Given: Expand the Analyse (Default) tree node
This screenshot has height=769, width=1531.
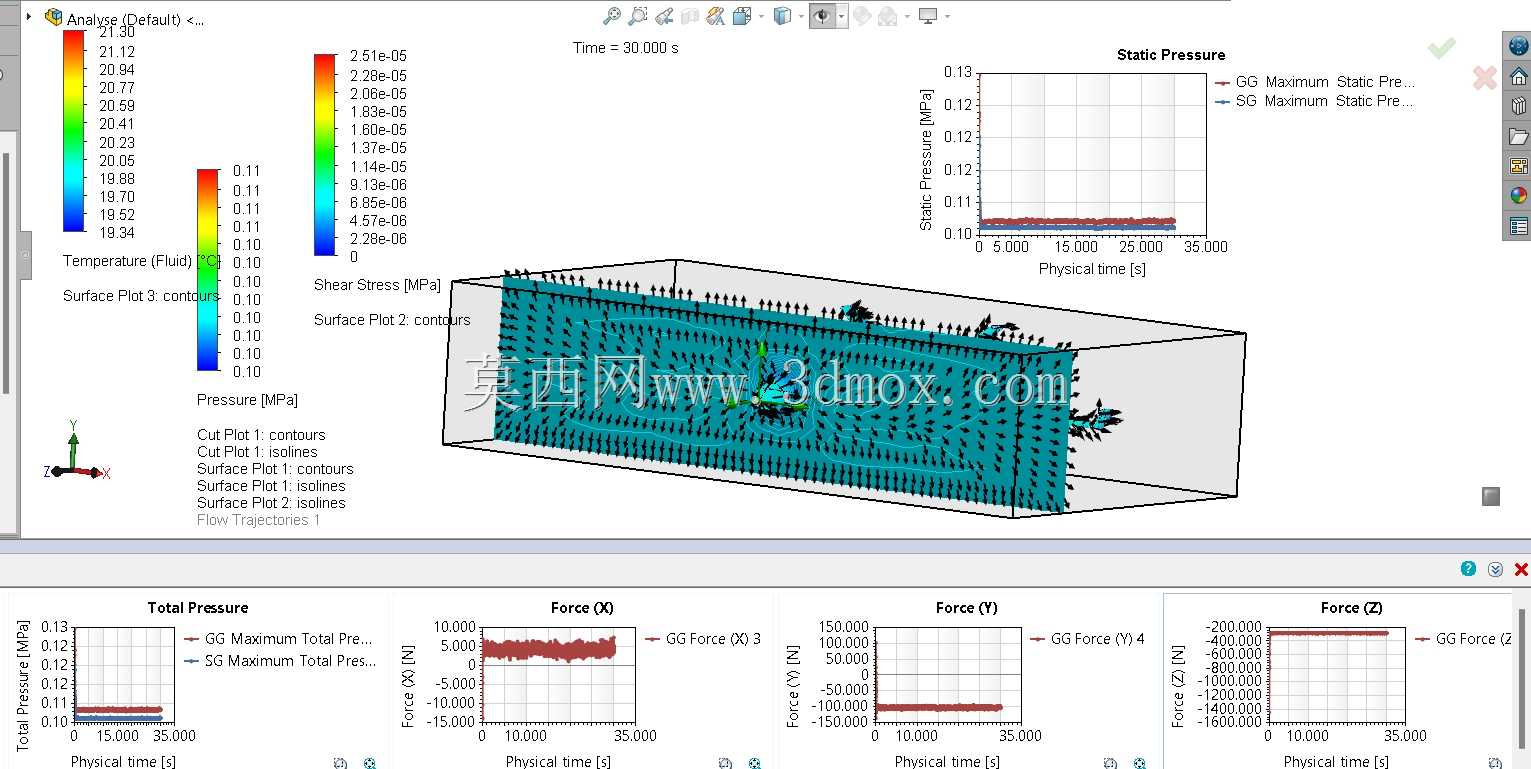Looking at the screenshot, I should tap(29, 17).
